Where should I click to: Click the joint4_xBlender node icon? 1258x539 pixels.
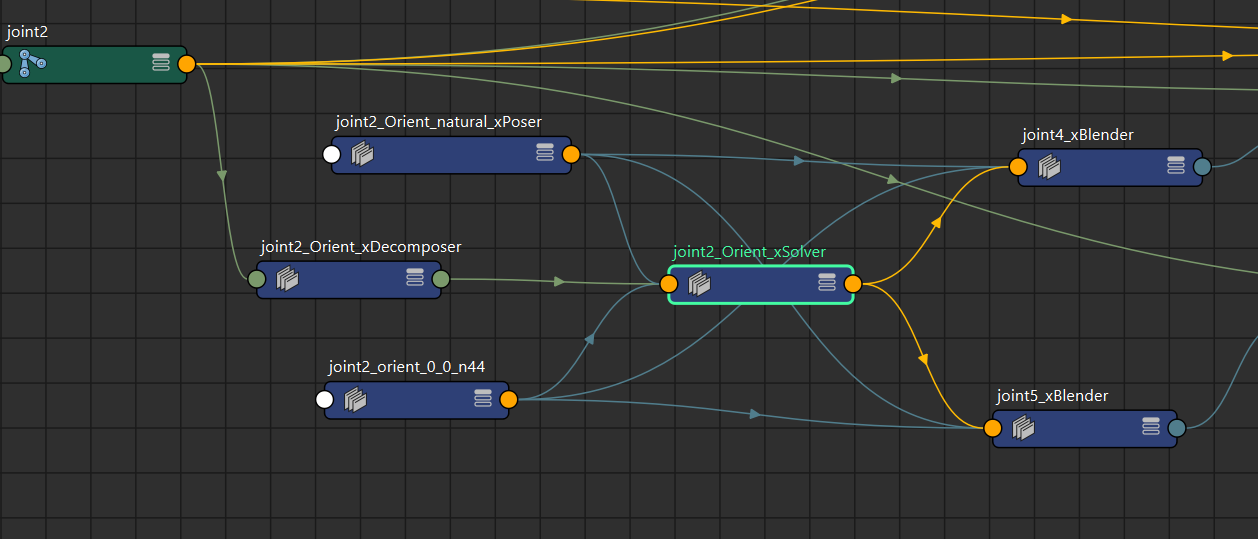click(1048, 167)
